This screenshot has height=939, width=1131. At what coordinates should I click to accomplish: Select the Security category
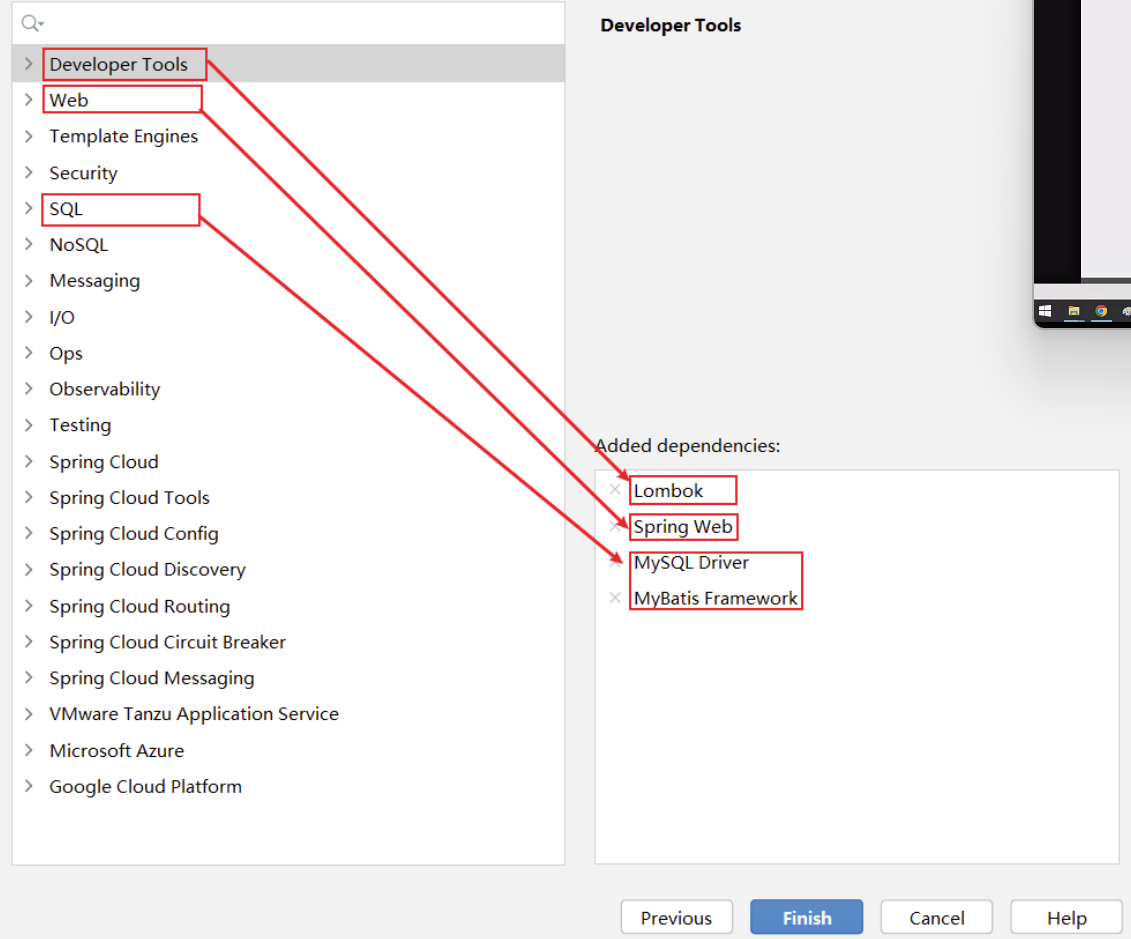click(83, 173)
